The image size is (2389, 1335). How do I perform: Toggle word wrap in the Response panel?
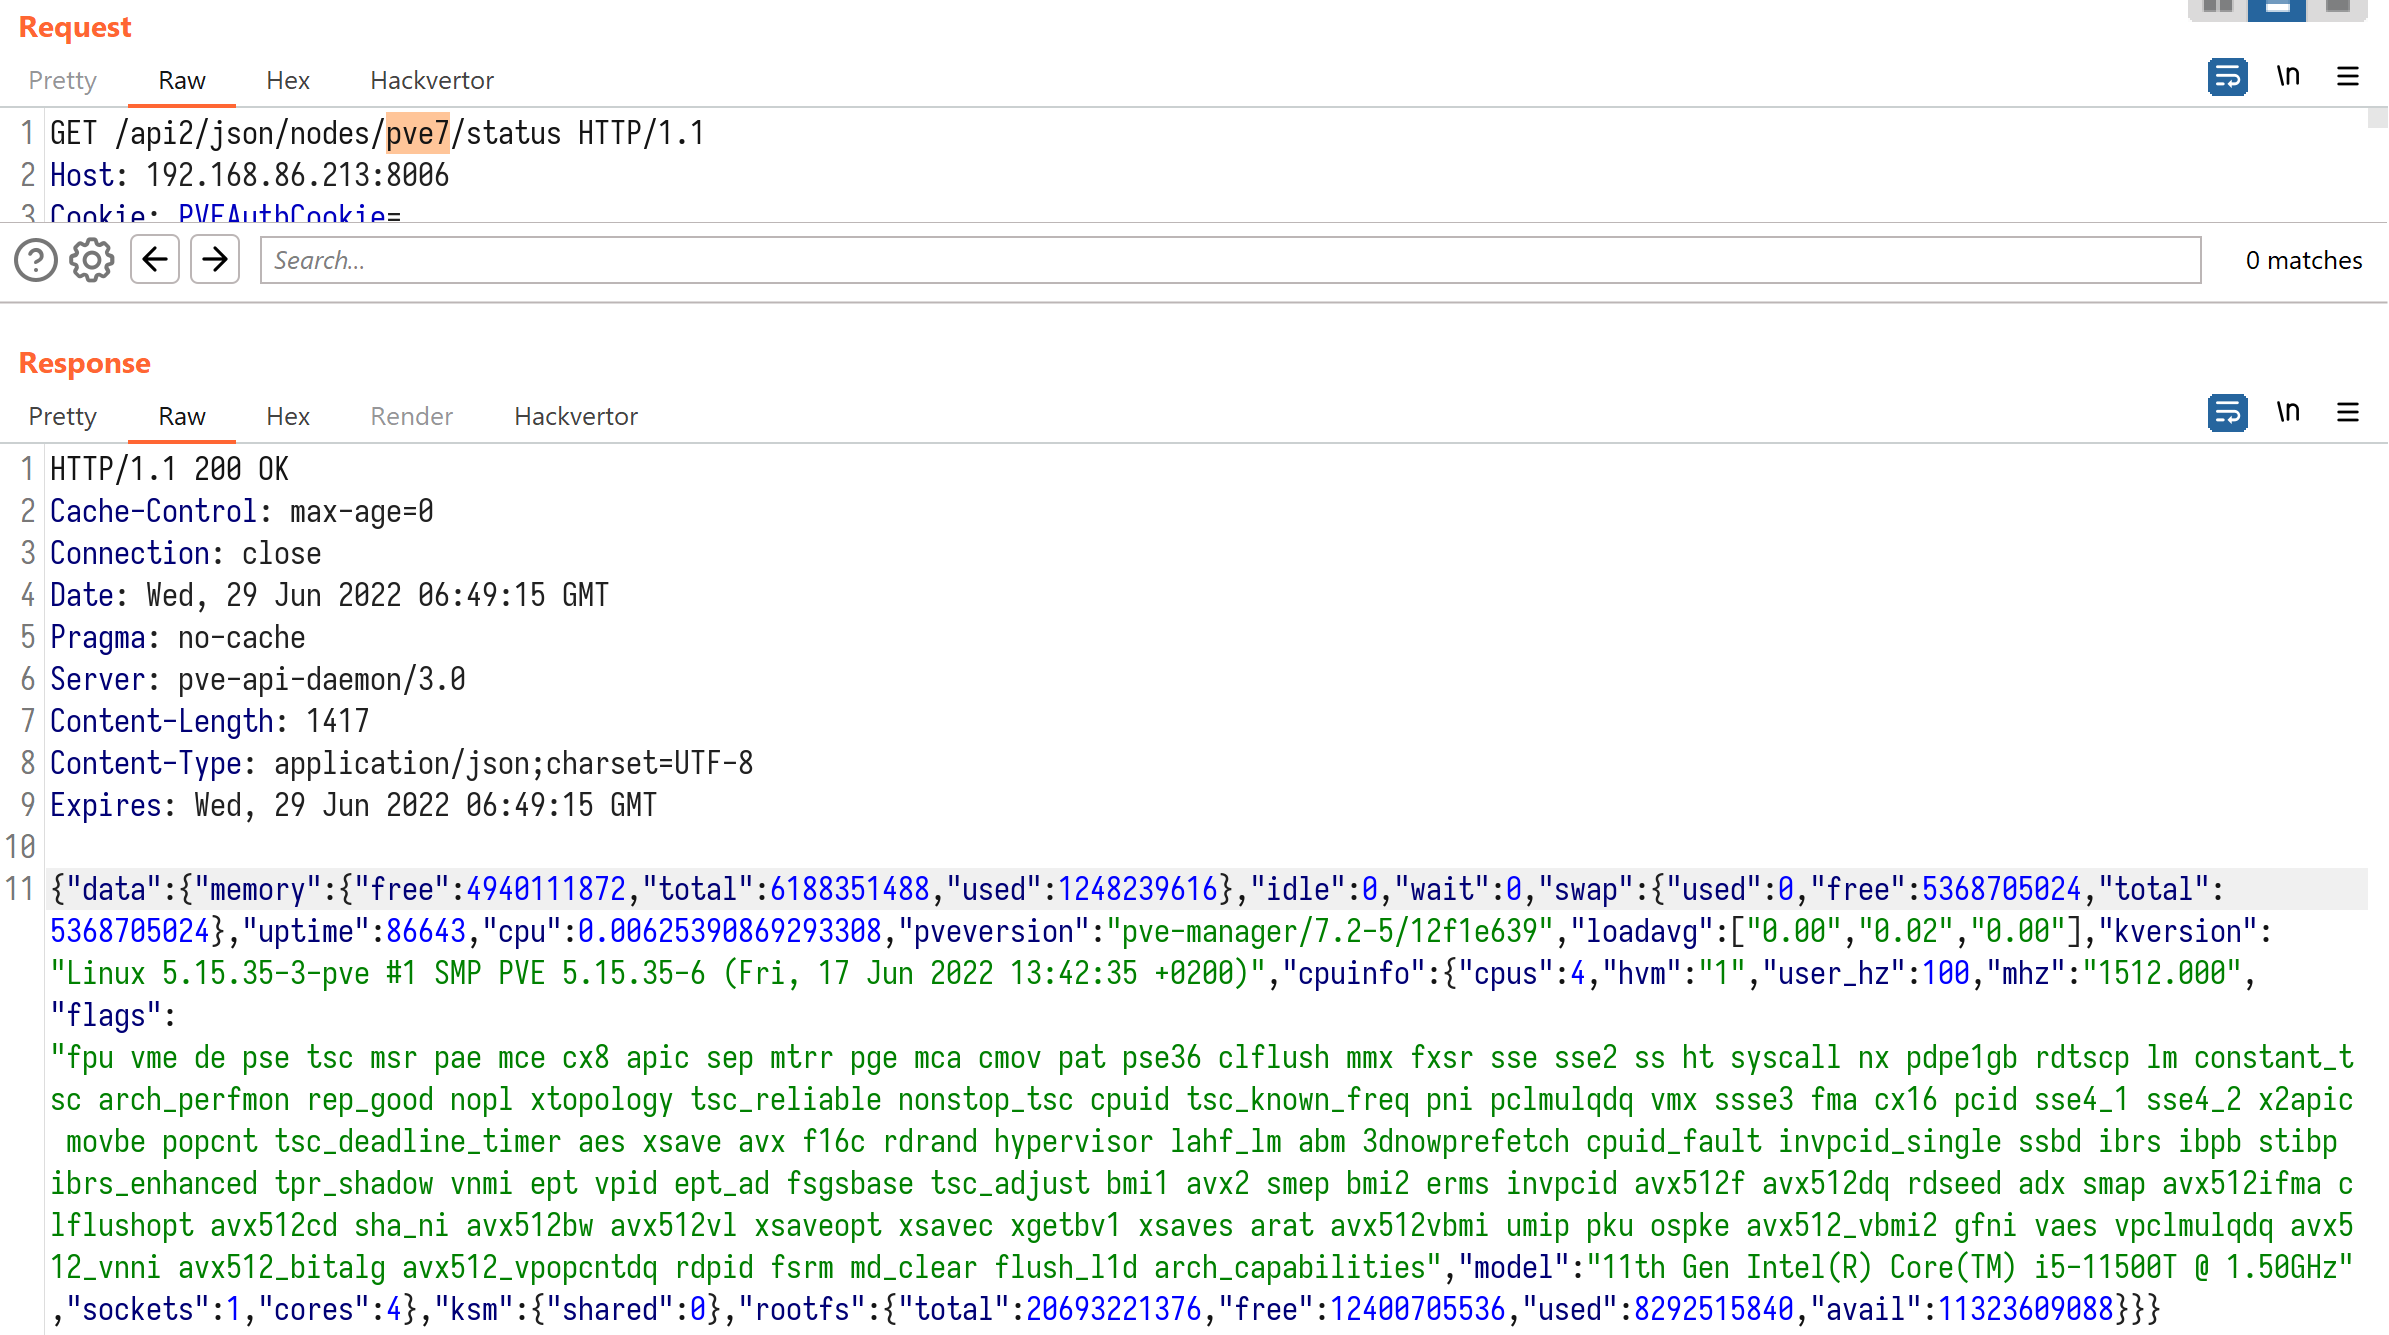2227,413
